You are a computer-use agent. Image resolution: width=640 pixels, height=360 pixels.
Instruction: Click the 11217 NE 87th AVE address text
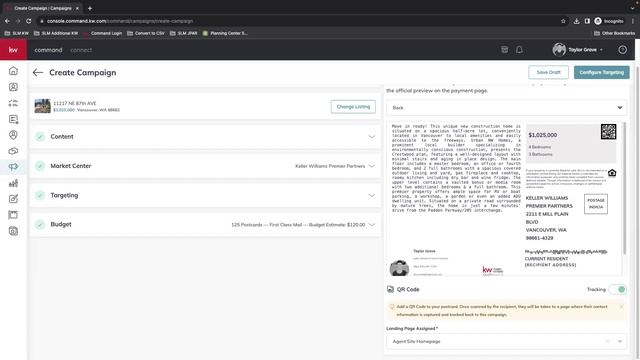coord(75,103)
